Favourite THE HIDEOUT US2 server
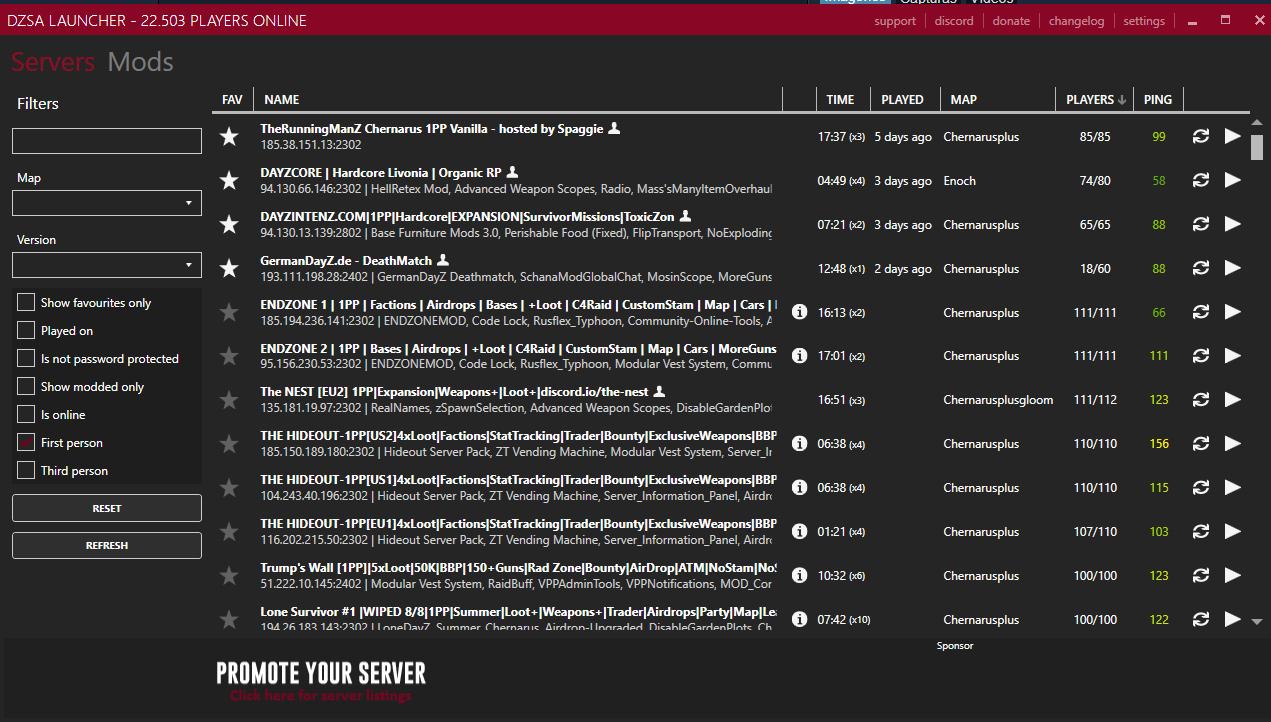This screenshot has width=1271, height=722. (x=229, y=444)
